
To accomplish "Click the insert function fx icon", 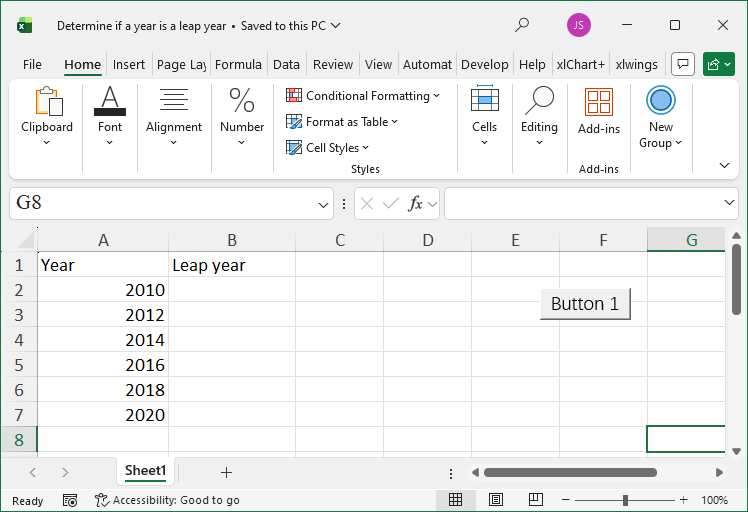I will point(416,203).
